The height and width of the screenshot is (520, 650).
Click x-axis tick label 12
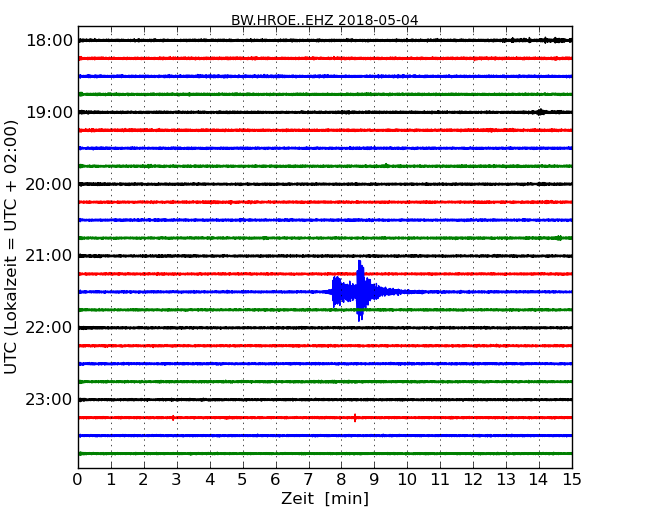pyautogui.click(x=473, y=480)
